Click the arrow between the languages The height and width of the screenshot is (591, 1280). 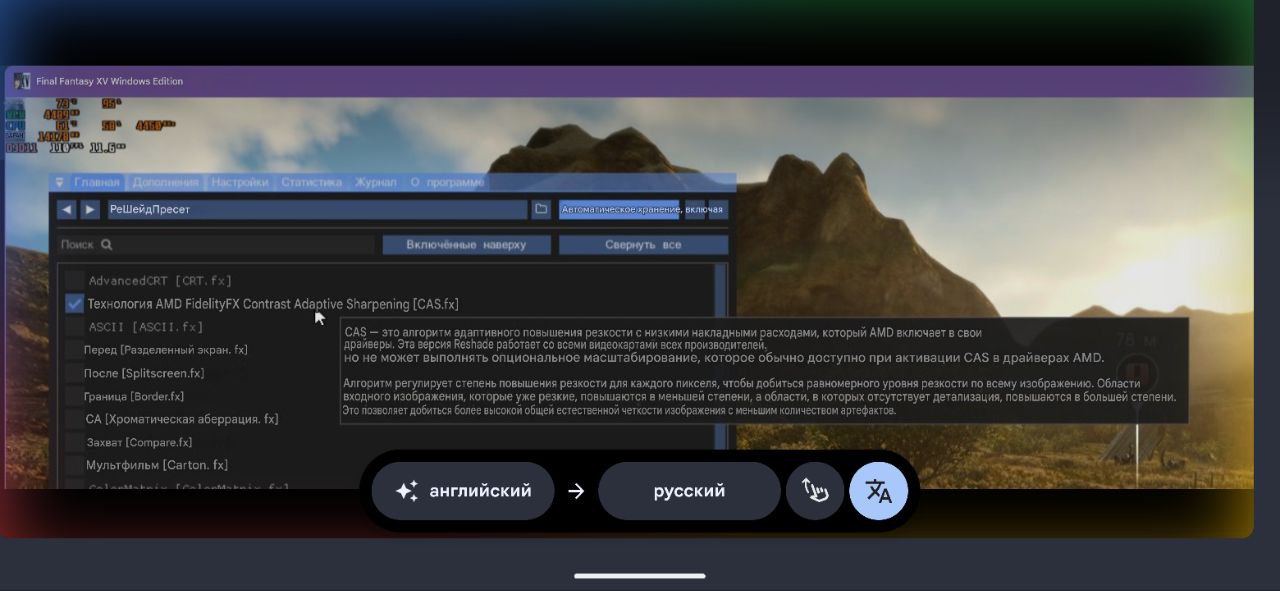576,491
